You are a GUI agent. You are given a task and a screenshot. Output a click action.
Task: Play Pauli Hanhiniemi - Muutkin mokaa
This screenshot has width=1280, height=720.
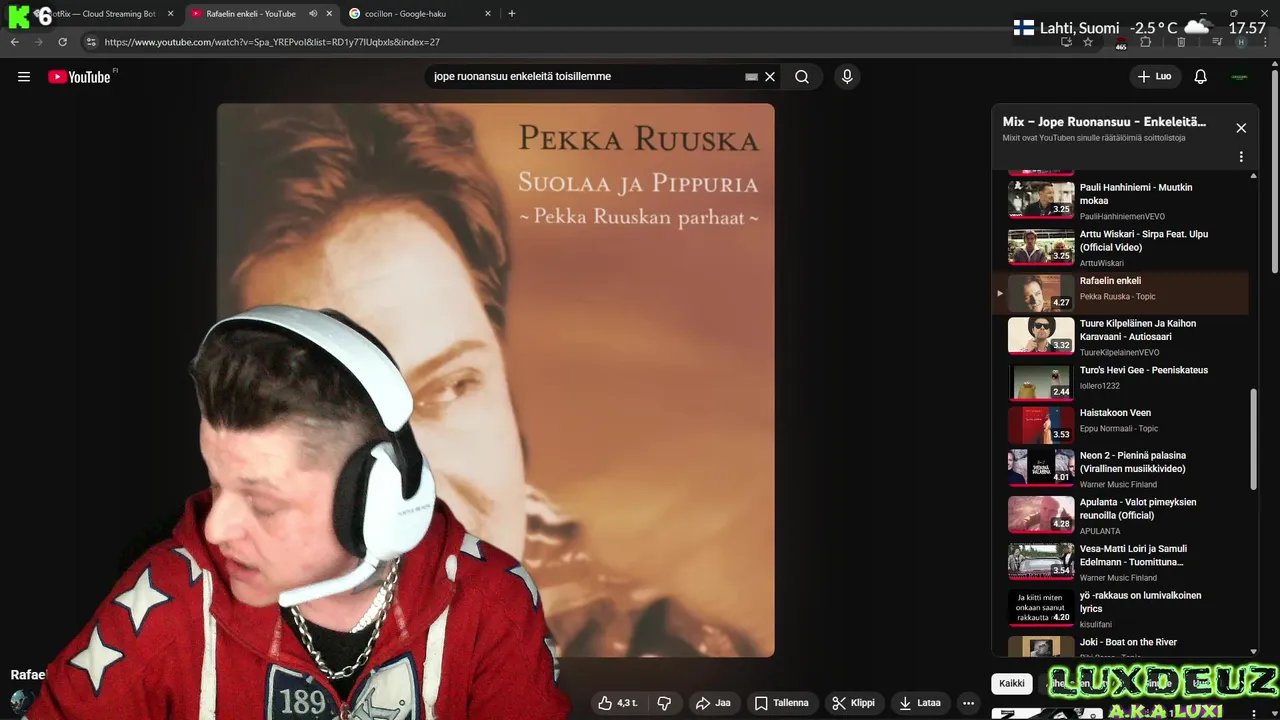pyautogui.click(x=1120, y=200)
